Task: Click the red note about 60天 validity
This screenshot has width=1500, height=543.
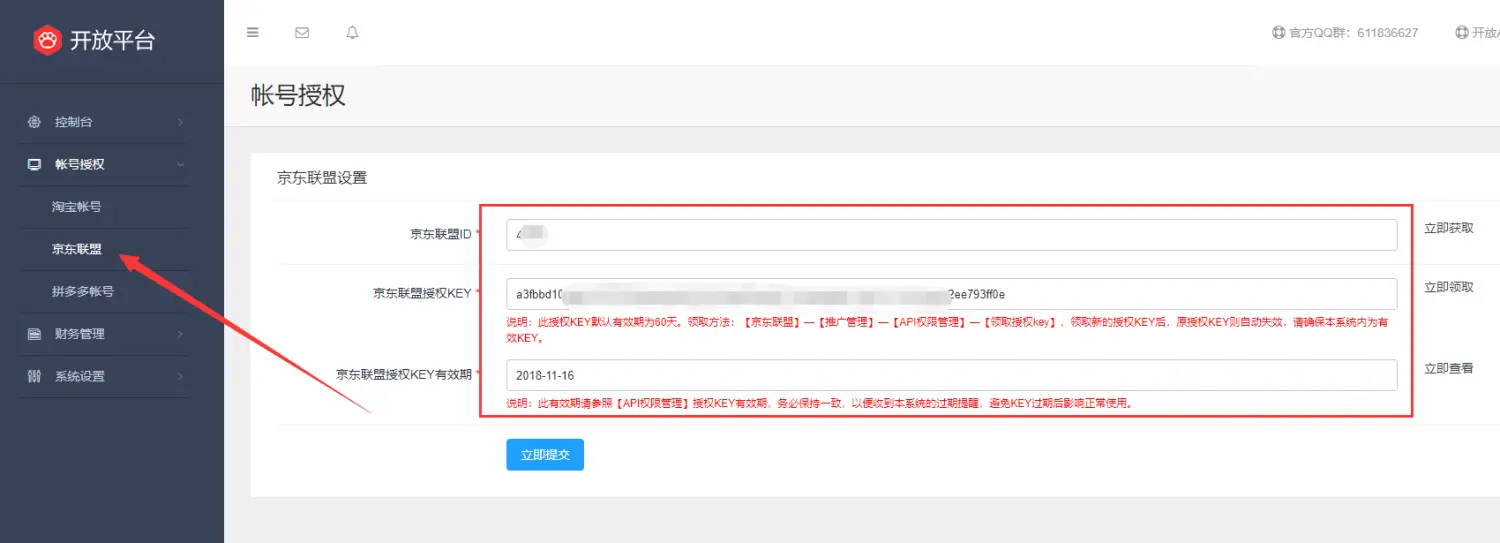Action: [x=947, y=330]
